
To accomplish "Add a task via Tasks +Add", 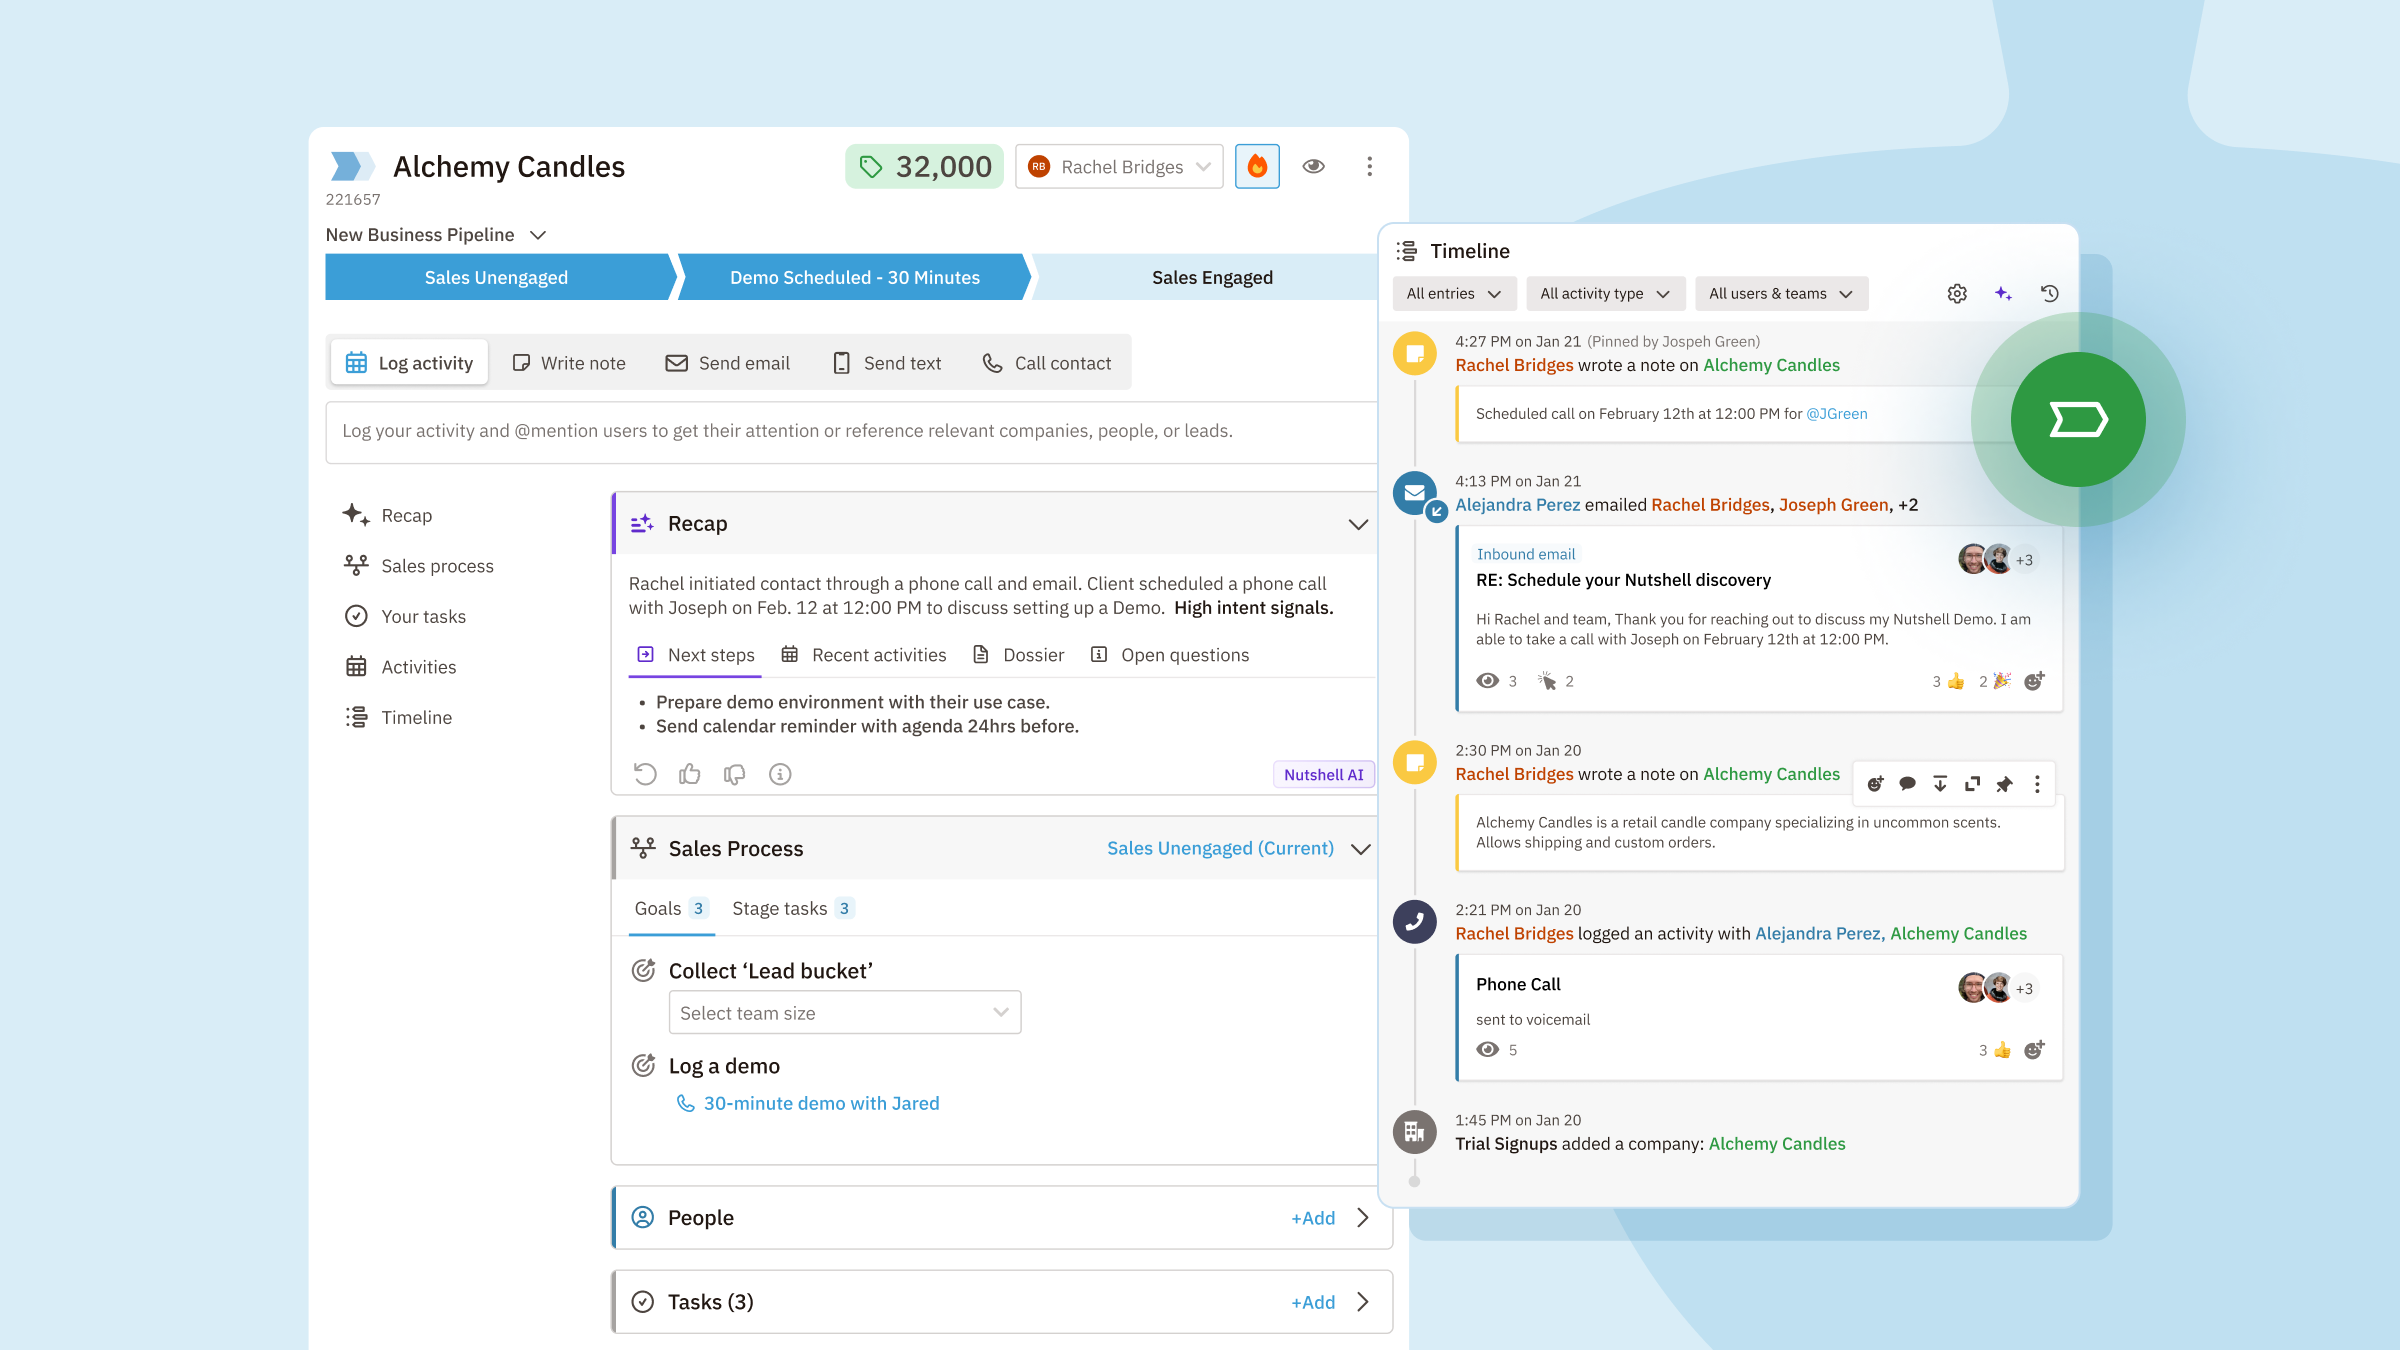I will point(1313,1302).
